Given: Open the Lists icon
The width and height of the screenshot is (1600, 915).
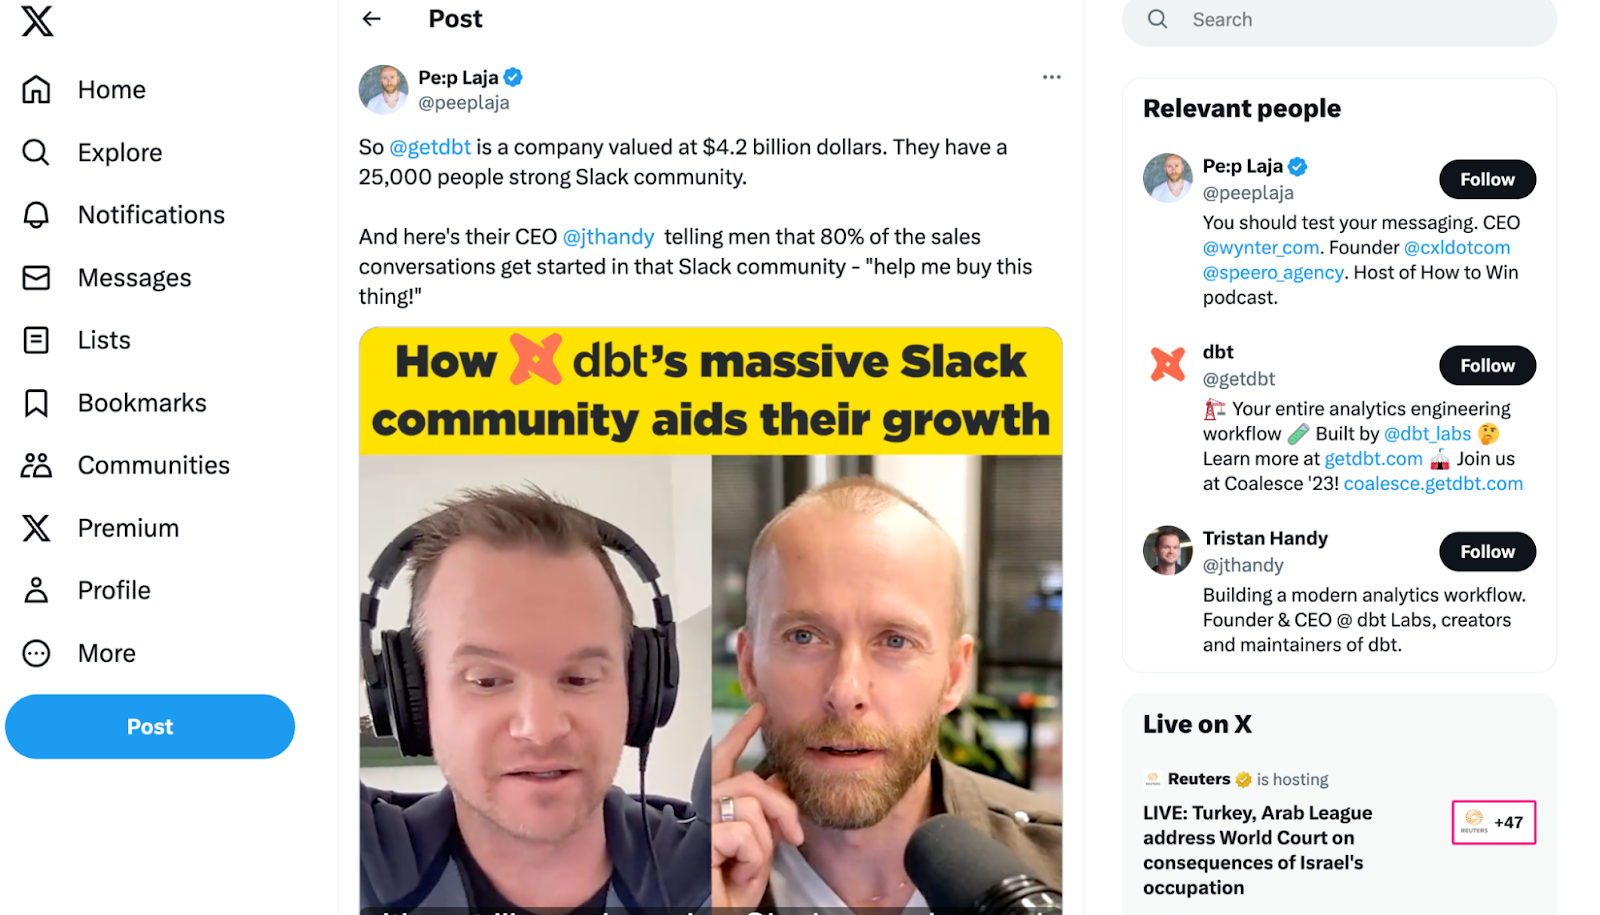Looking at the screenshot, I should pyautogui.click(x=36, y=340).
